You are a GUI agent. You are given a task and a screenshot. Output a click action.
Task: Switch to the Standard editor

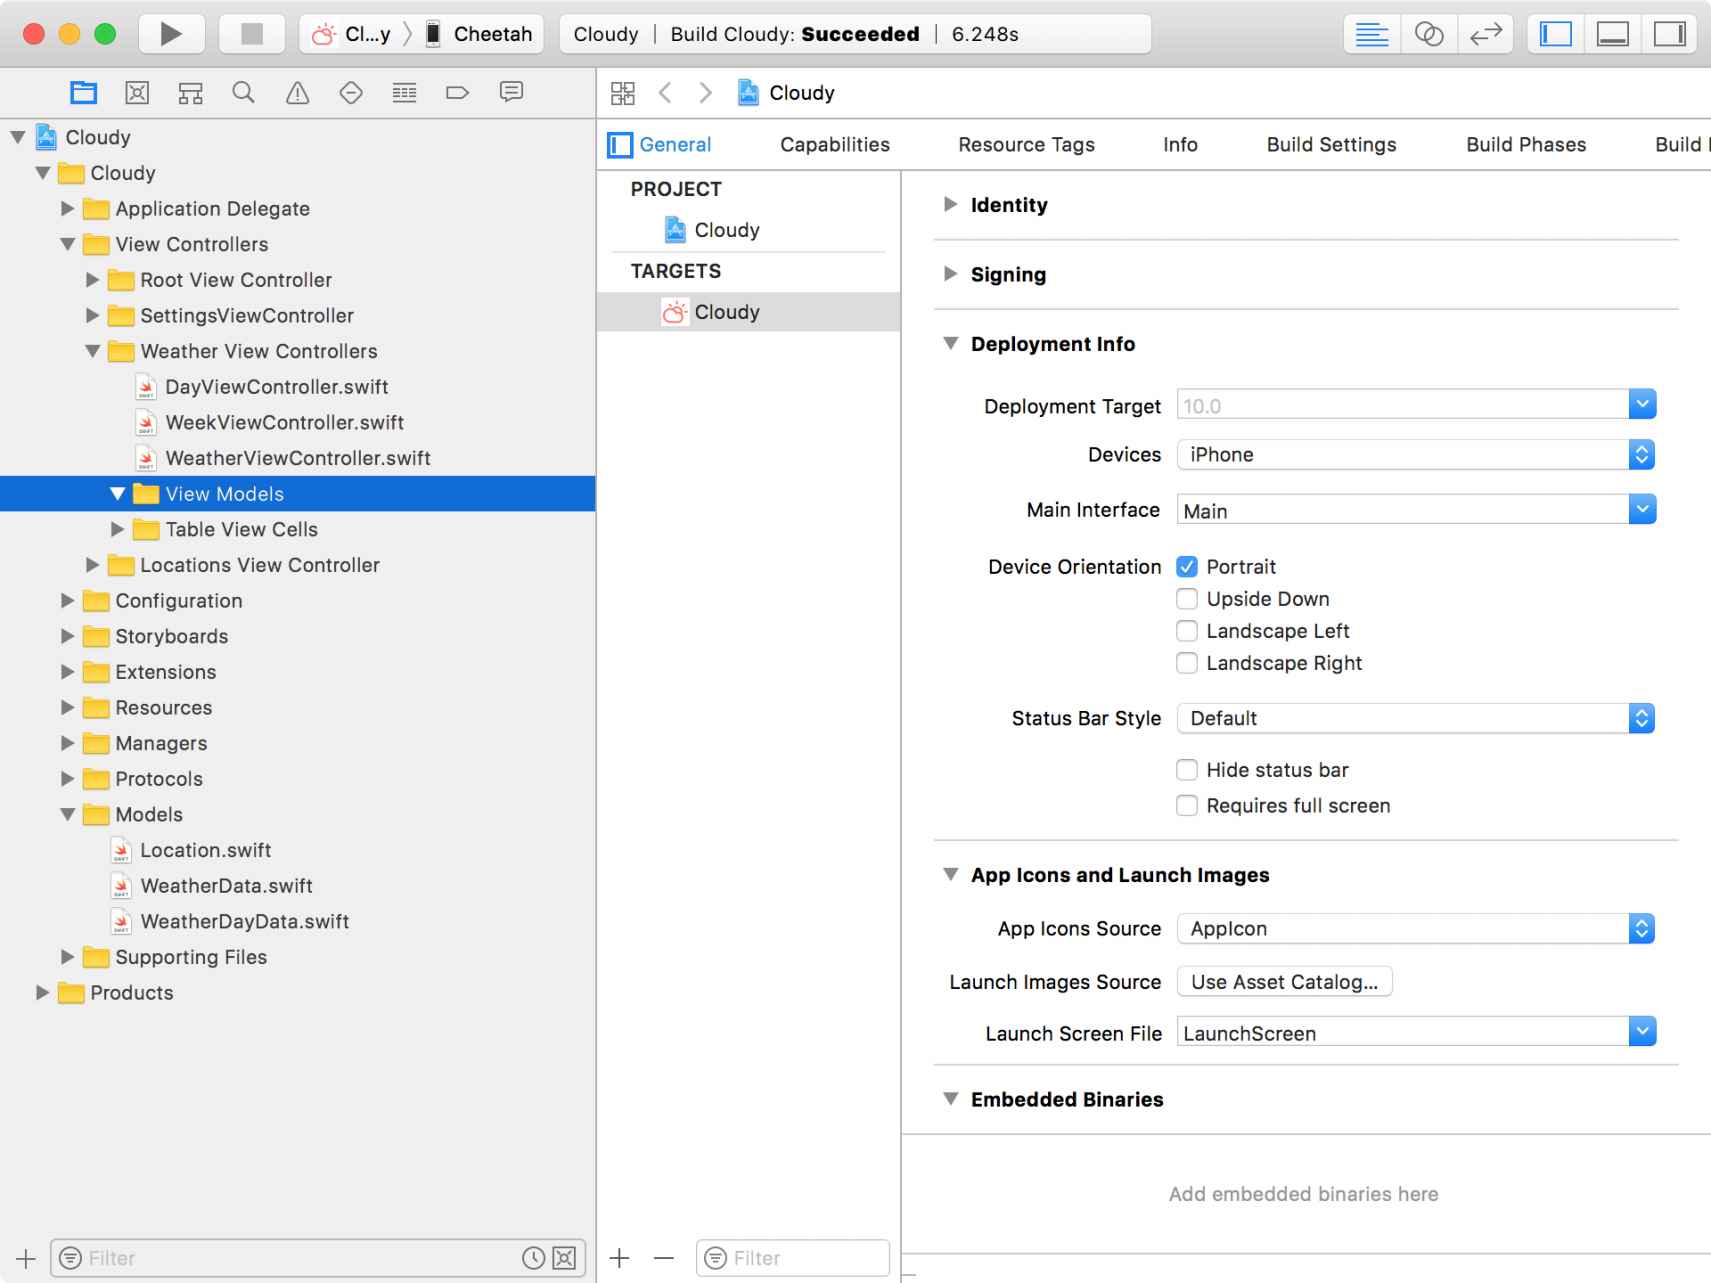point(1372,34)
